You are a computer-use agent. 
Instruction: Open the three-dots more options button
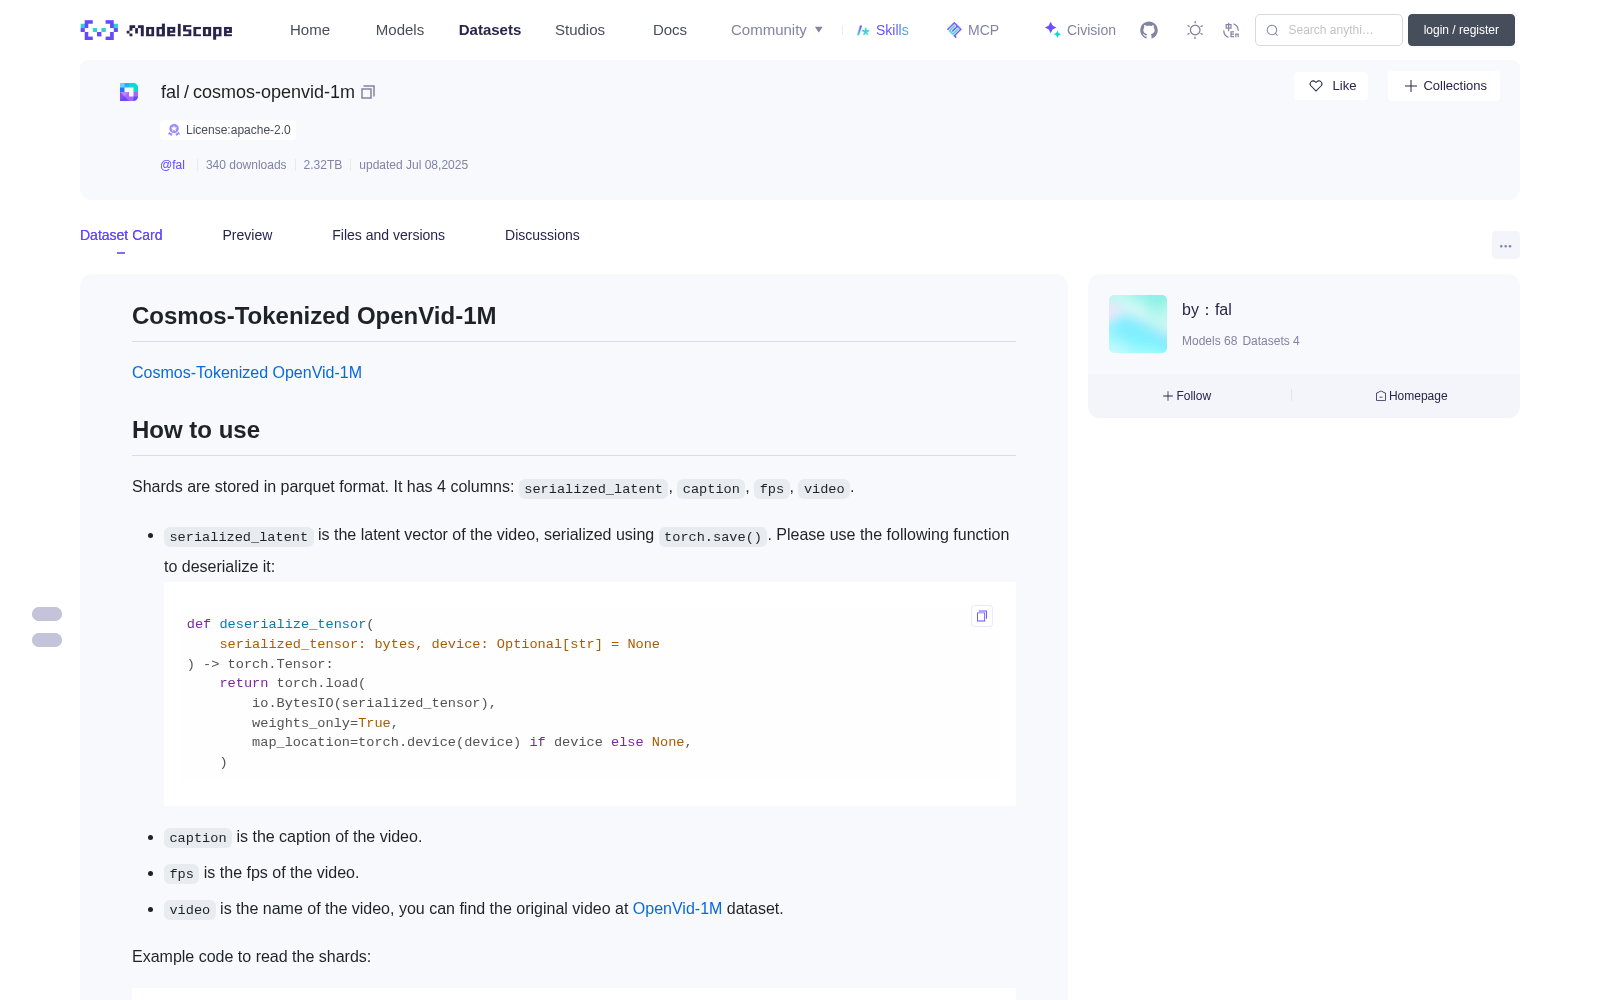point(1506,245)
